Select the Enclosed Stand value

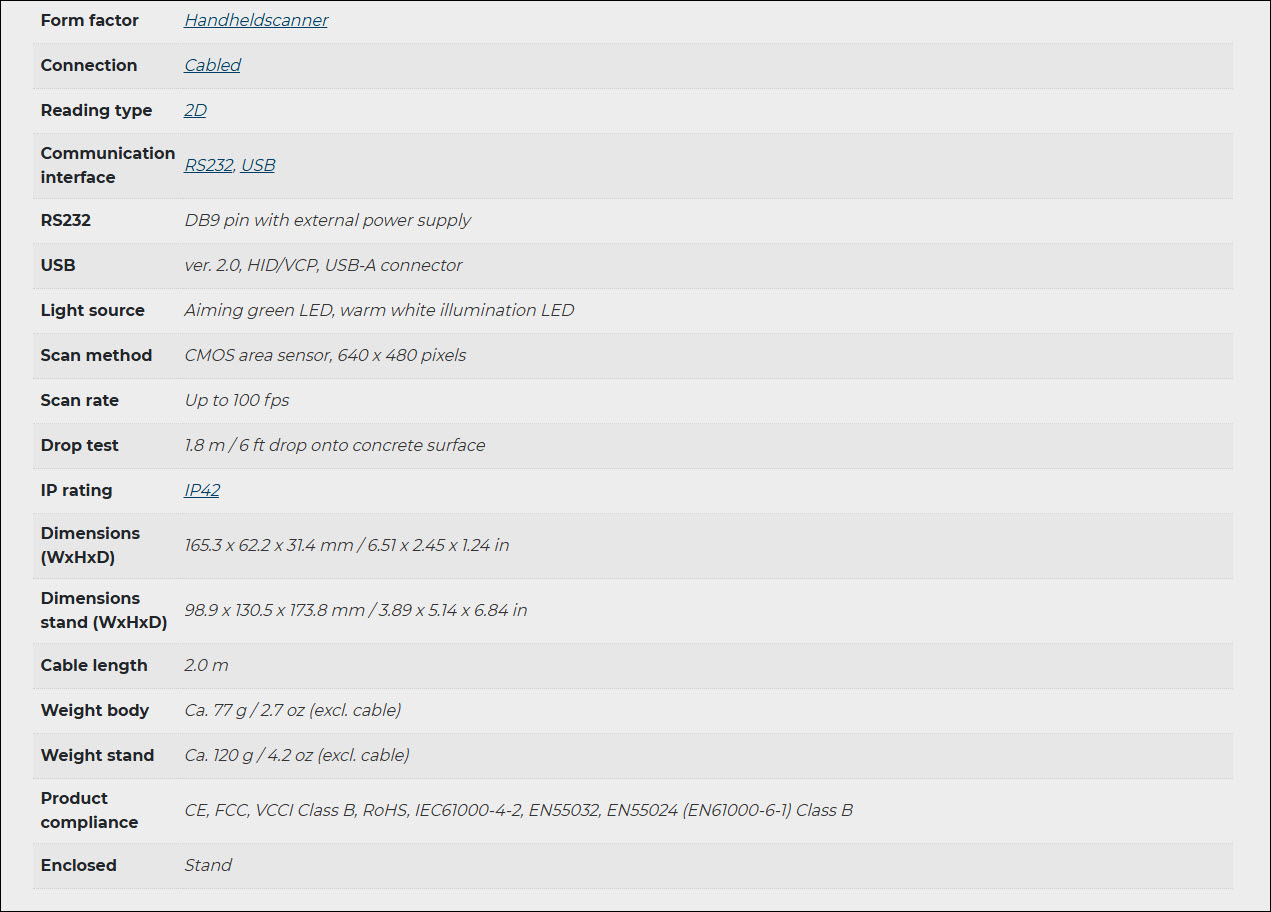(x=208, y=865)
